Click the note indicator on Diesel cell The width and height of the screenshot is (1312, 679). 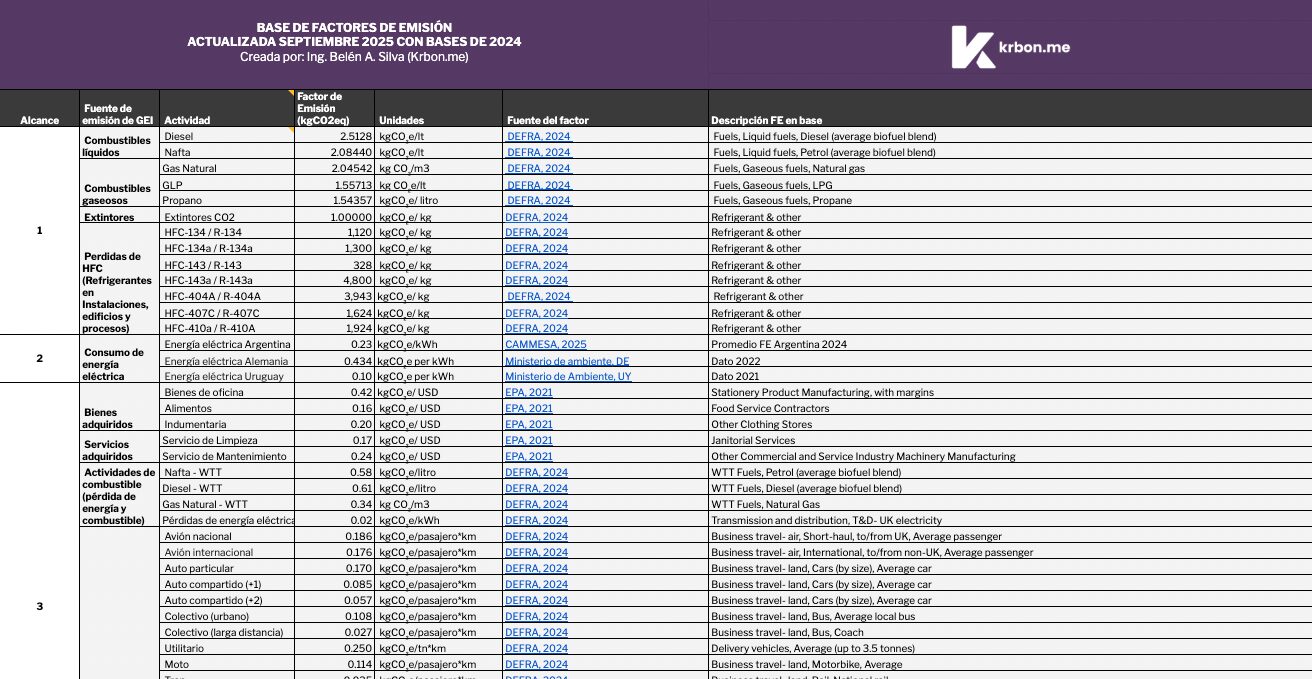(291, 131)
